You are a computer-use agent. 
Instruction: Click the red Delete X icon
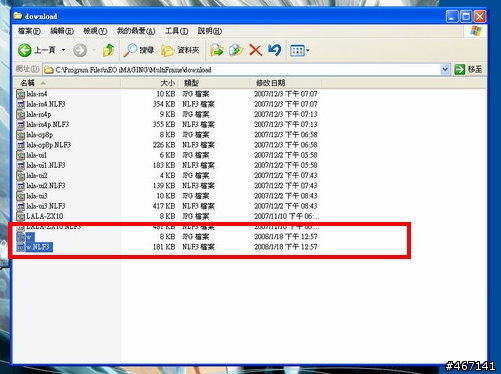(x=255, y=50)
